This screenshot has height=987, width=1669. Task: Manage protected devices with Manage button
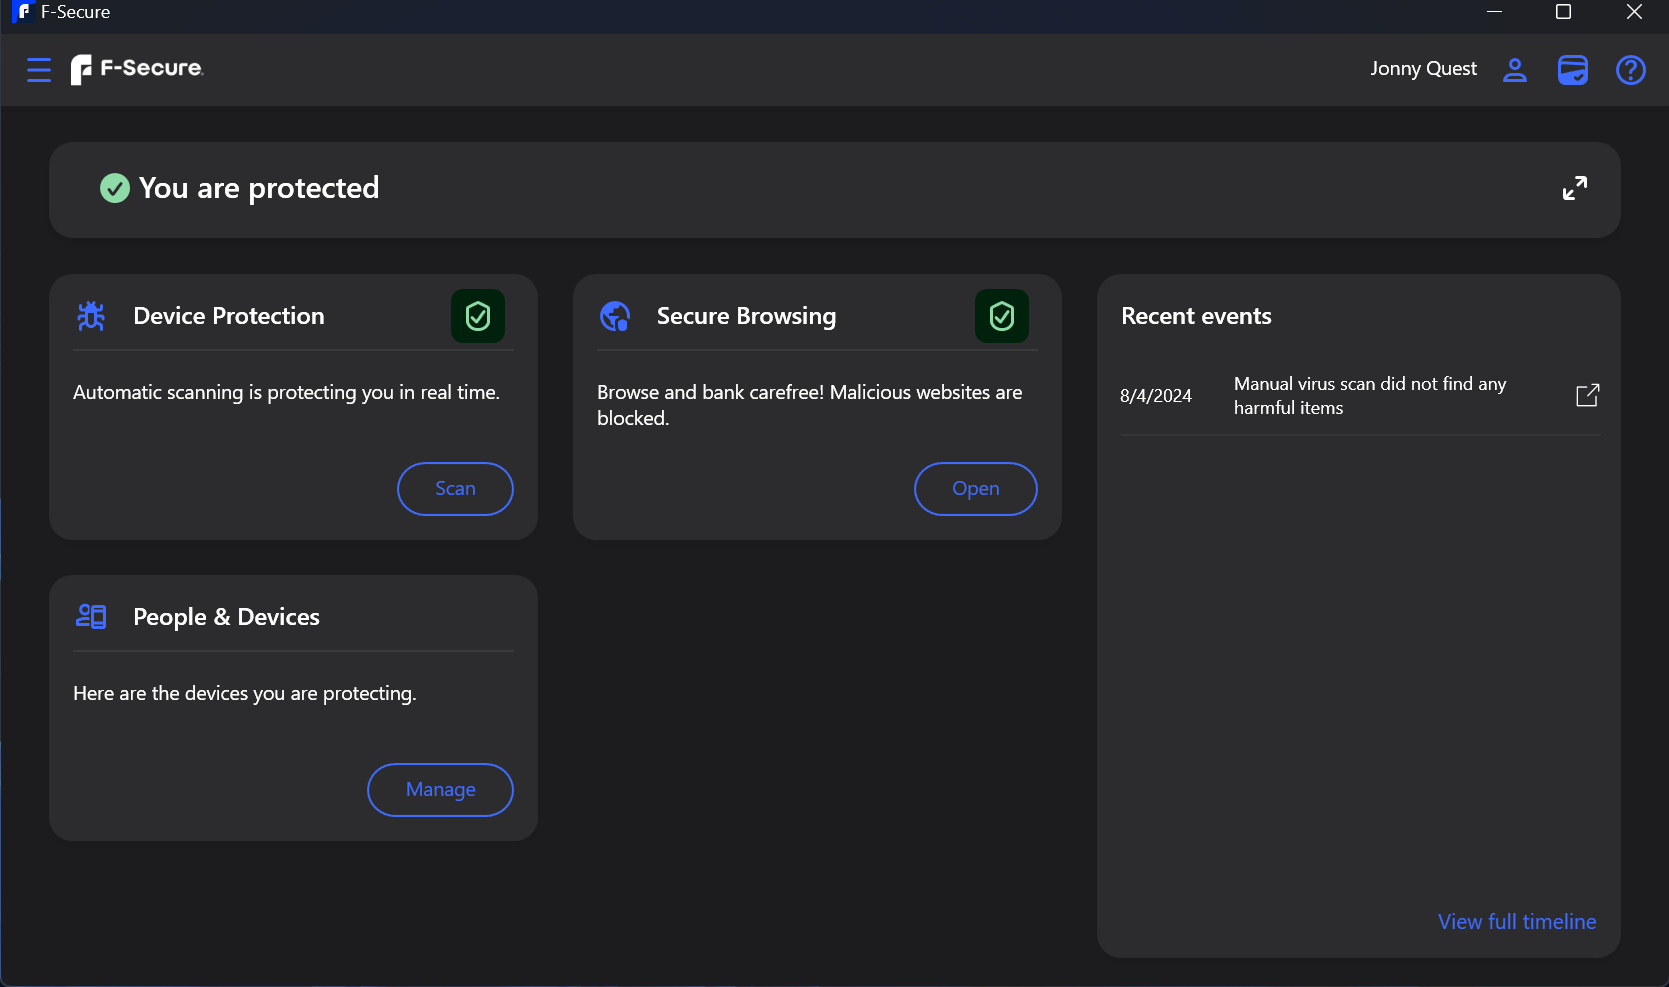click(x=441, y=790)
